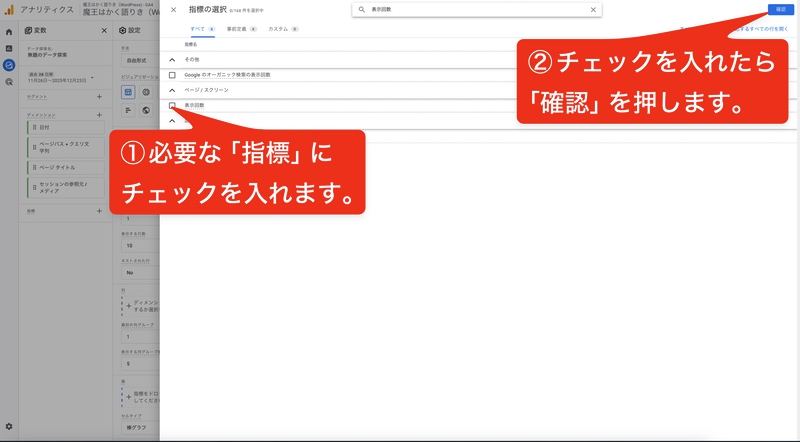Click the search magnifier icon
The image size is (800, 442).
point(362,10)
